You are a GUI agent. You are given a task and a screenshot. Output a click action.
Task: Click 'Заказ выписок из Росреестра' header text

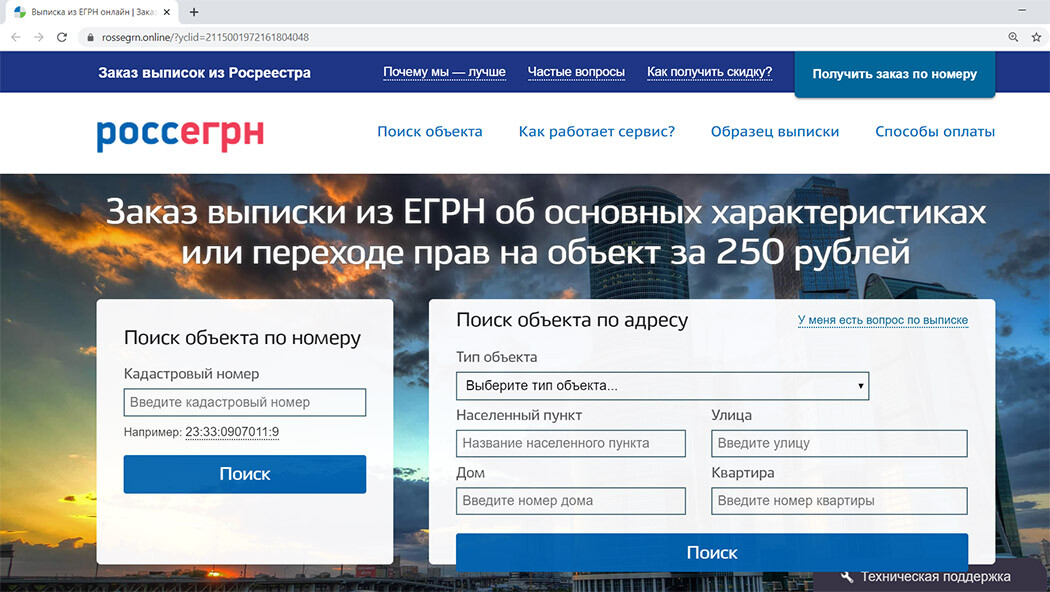204,73
